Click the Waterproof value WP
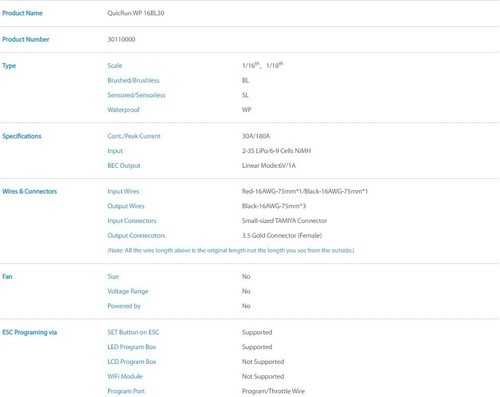 coord(247,110)
